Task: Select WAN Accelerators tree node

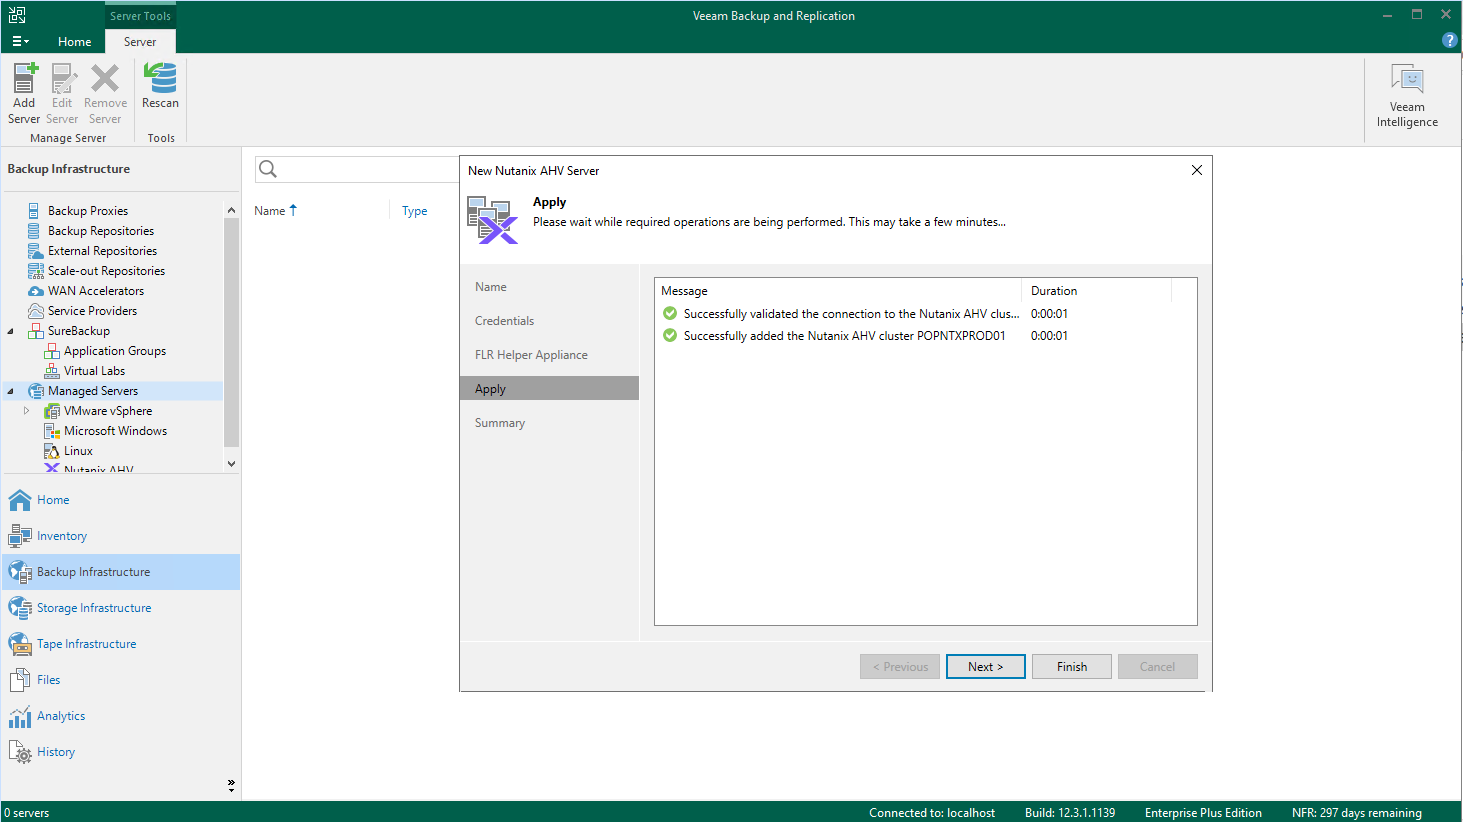Action: pos(96,291)
